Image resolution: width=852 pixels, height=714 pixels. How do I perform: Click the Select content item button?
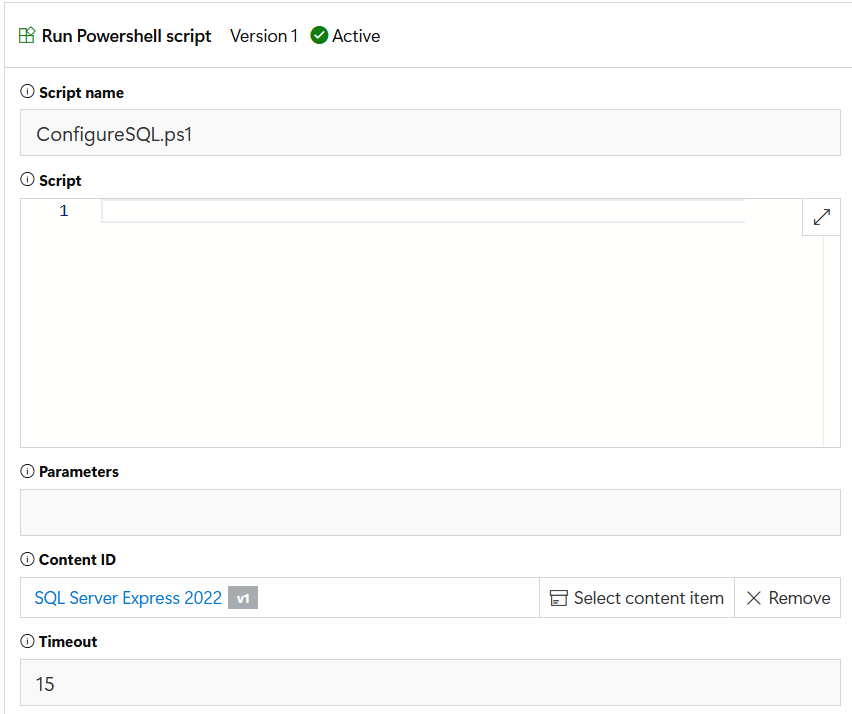(x=637, y=598)
